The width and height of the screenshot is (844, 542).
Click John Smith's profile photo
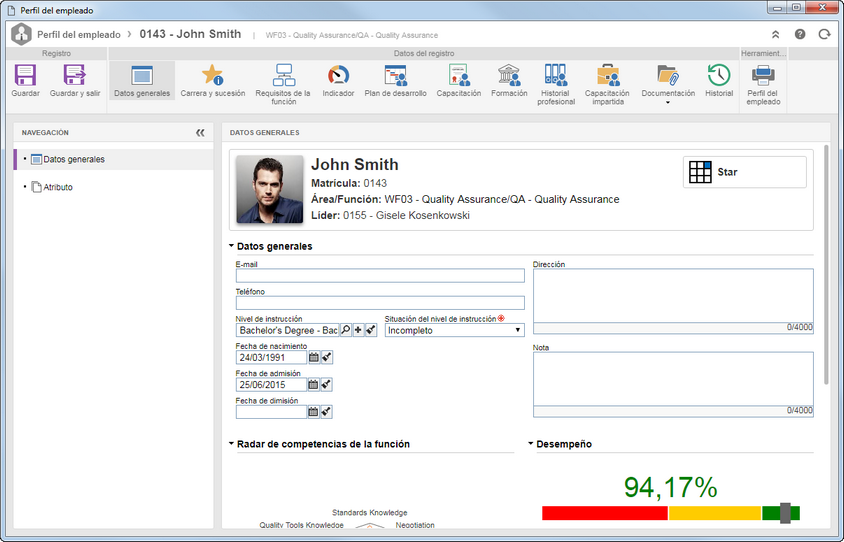pos(270,189)
